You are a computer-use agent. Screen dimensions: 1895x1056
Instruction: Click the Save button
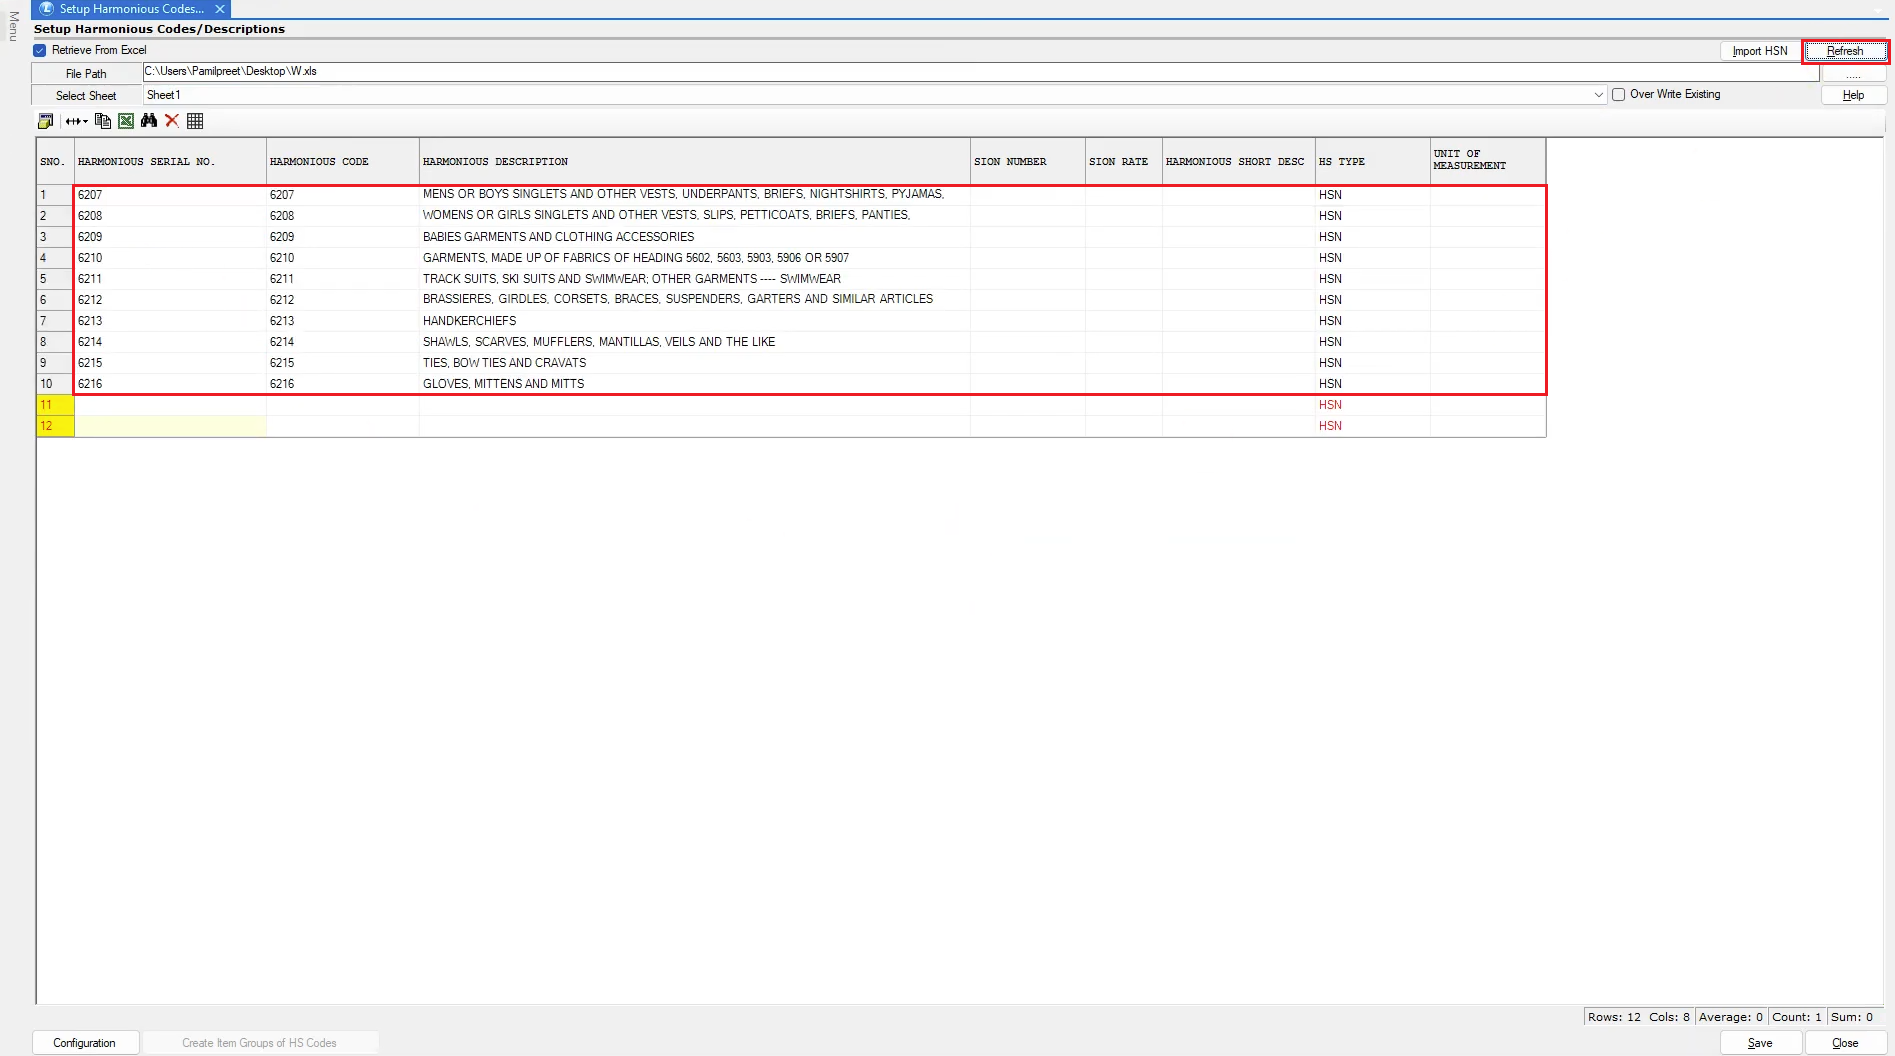1760,1043
